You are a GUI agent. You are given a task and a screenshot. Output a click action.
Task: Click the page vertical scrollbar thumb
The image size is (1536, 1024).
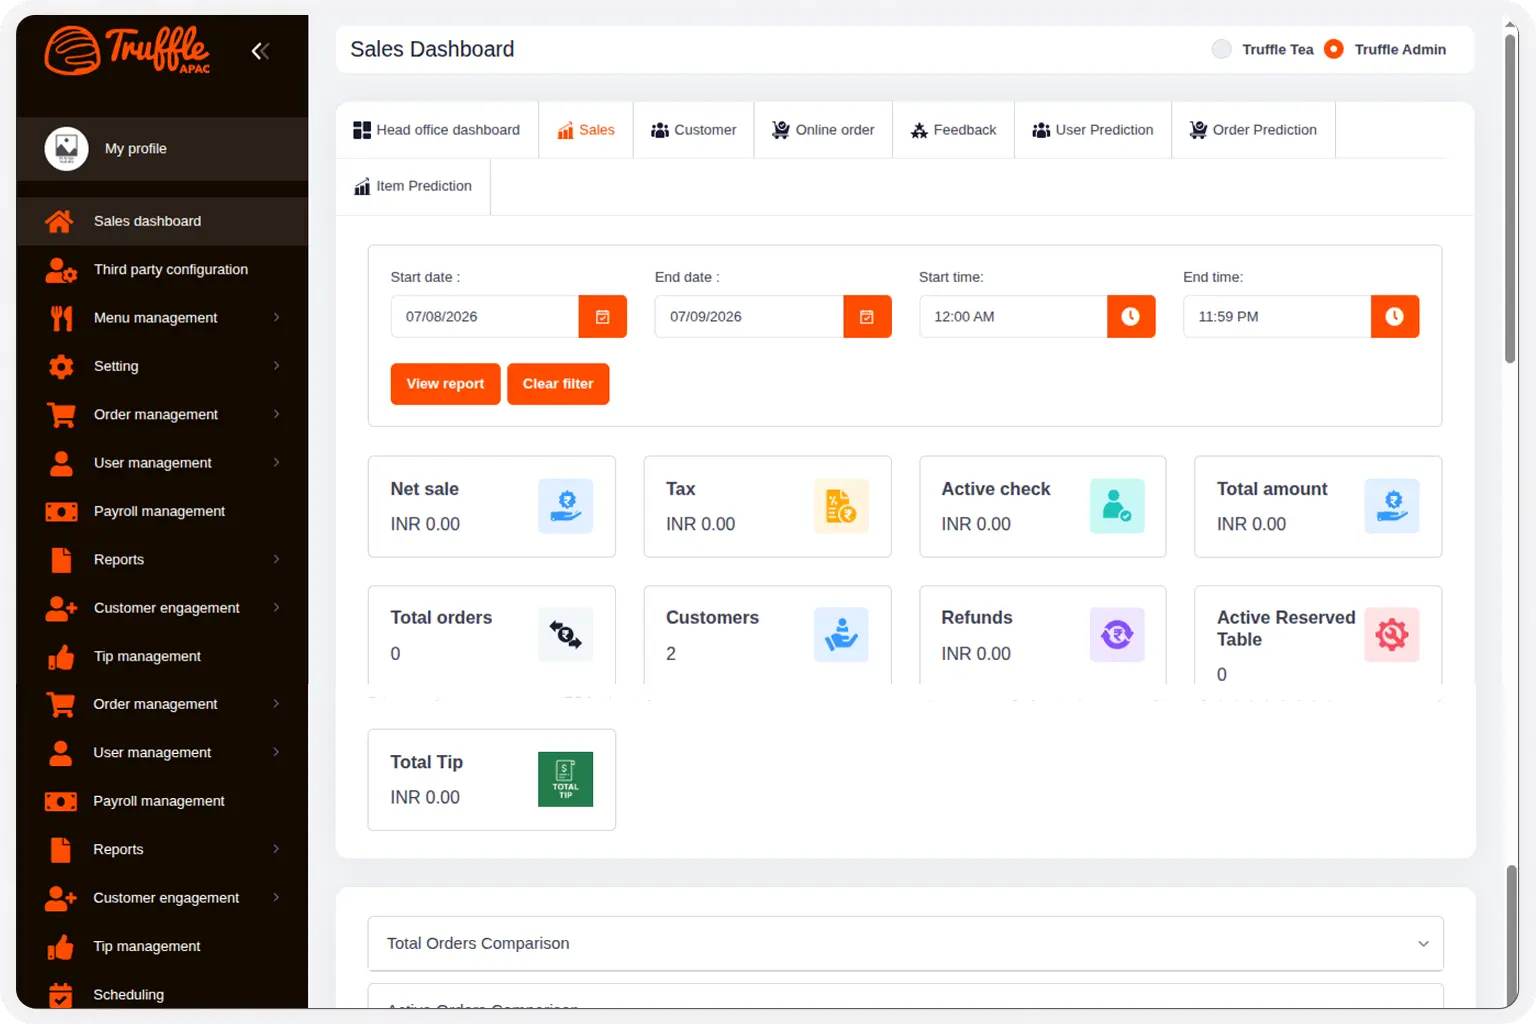[x=1510, y=199]
